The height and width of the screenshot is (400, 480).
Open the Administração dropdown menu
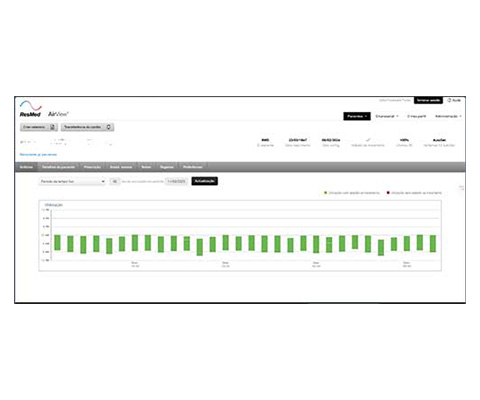[448, 116]
